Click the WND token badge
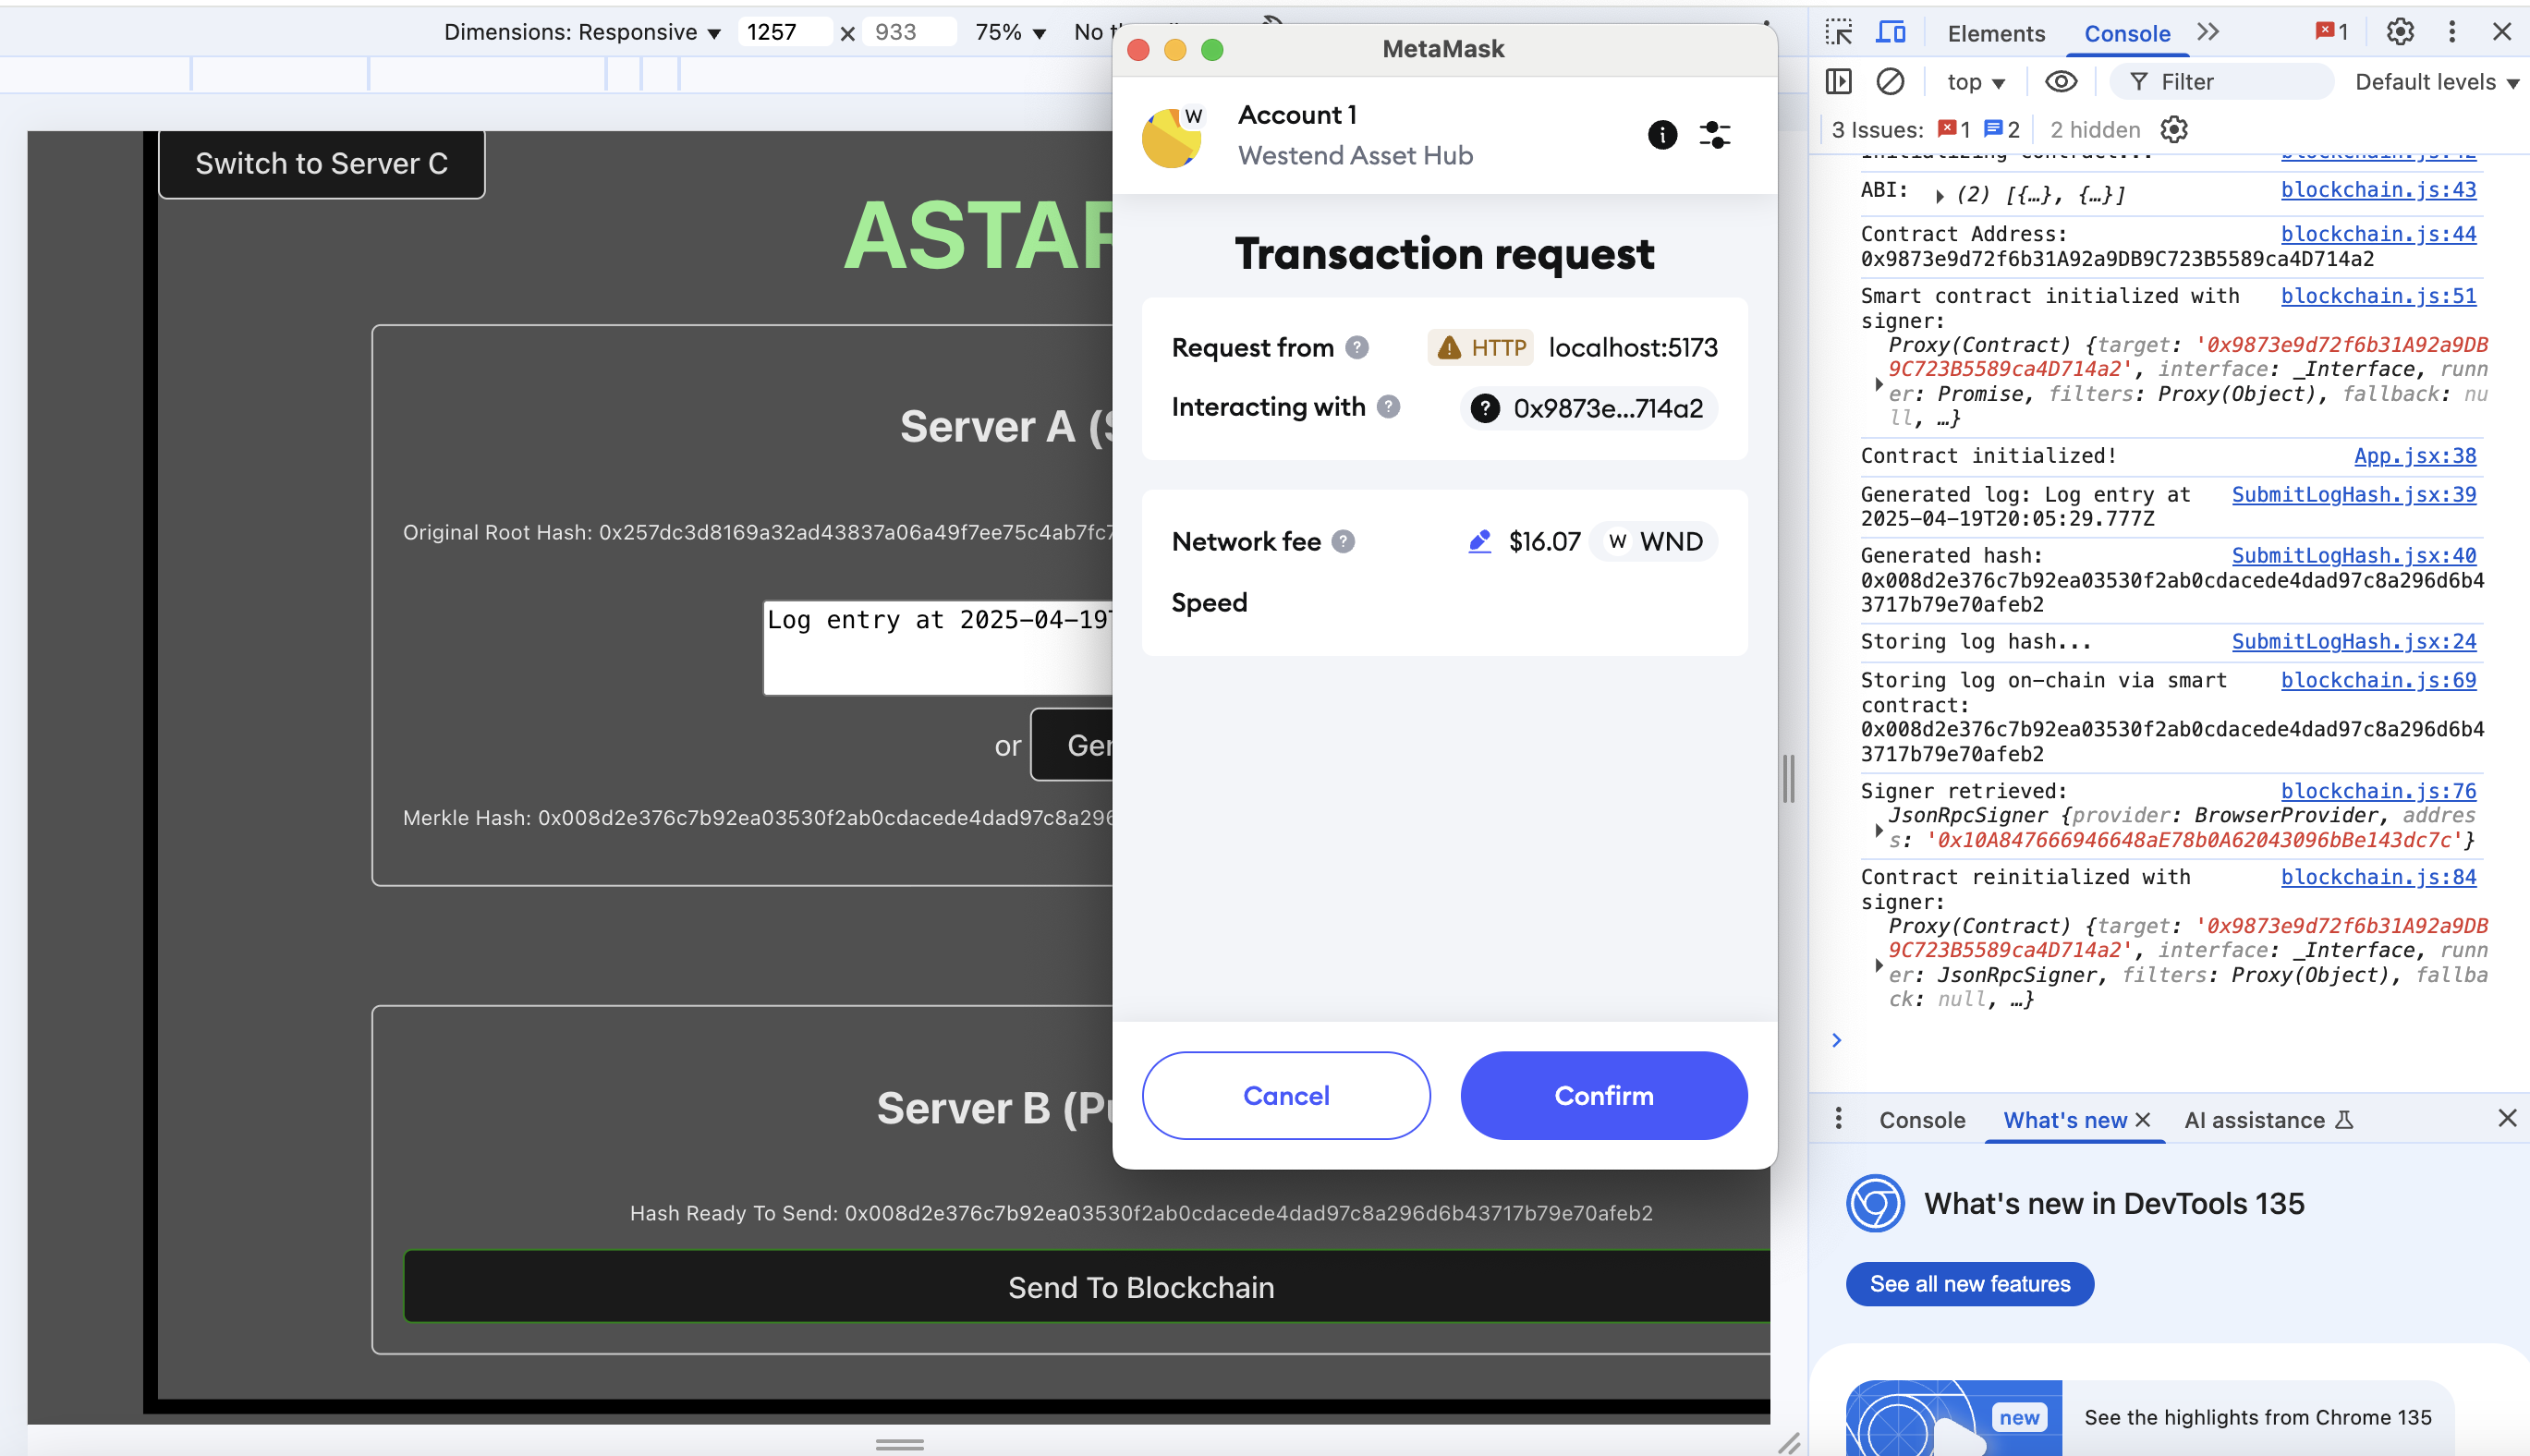The image size is (2530, 1456). coord(1653,541)
